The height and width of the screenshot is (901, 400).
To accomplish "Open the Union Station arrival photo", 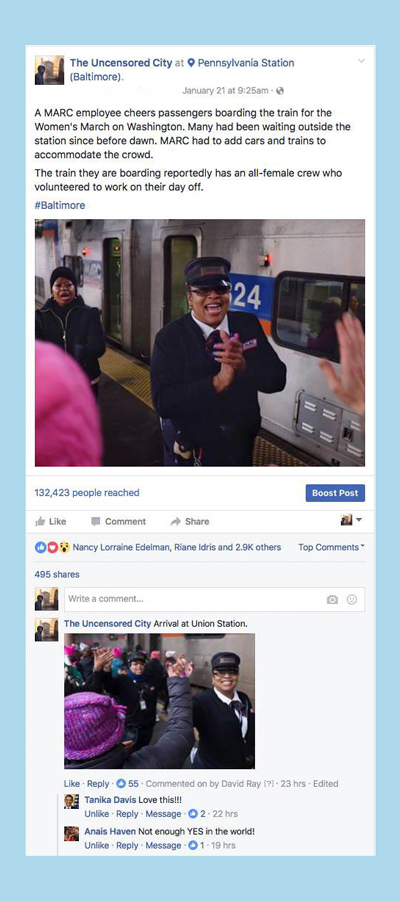I will pyautogui.click(x=159, y=701).
